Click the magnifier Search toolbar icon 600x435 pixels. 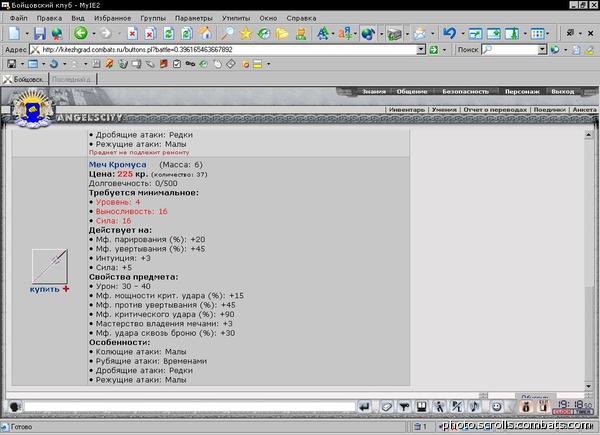tap(227, 34)
